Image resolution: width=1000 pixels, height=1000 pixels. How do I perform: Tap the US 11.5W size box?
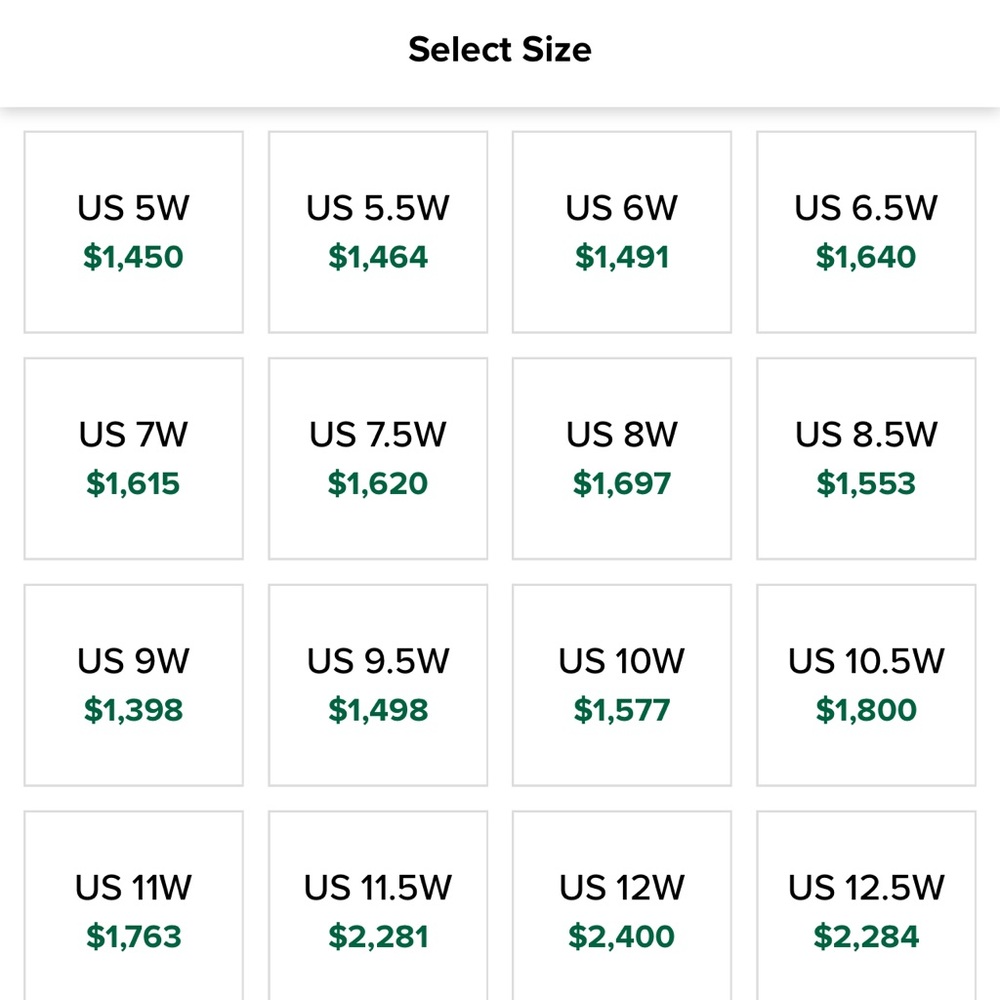click(378, 906)
